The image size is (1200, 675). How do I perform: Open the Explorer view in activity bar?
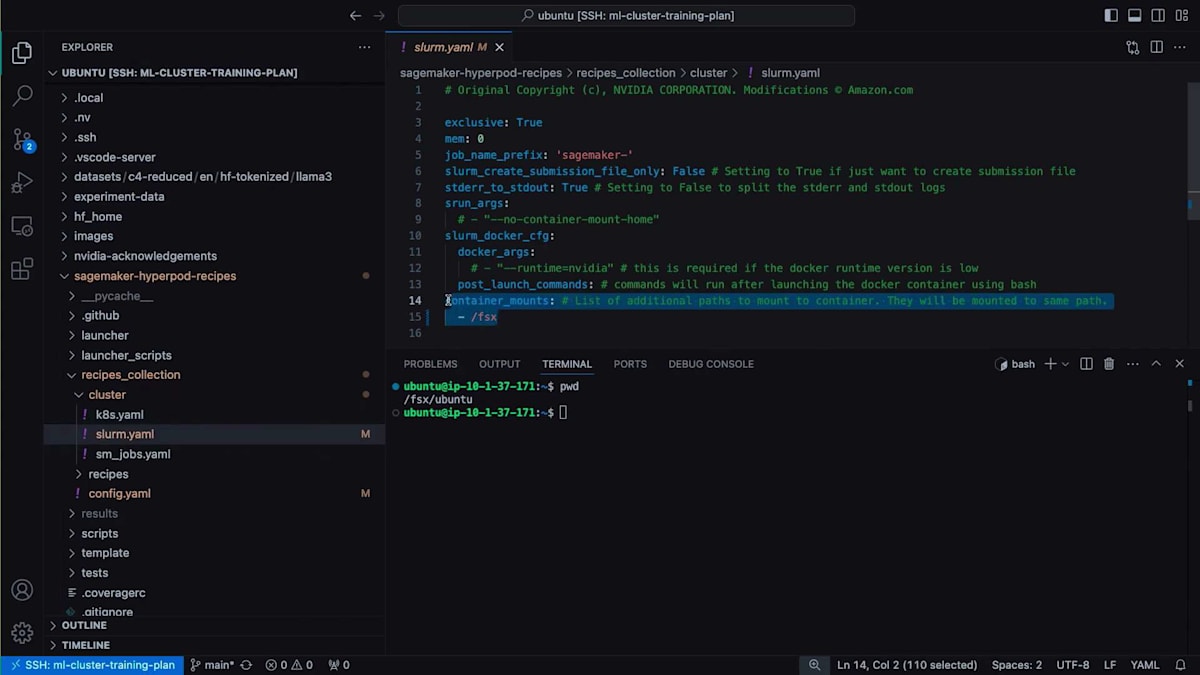pos(22,53)
